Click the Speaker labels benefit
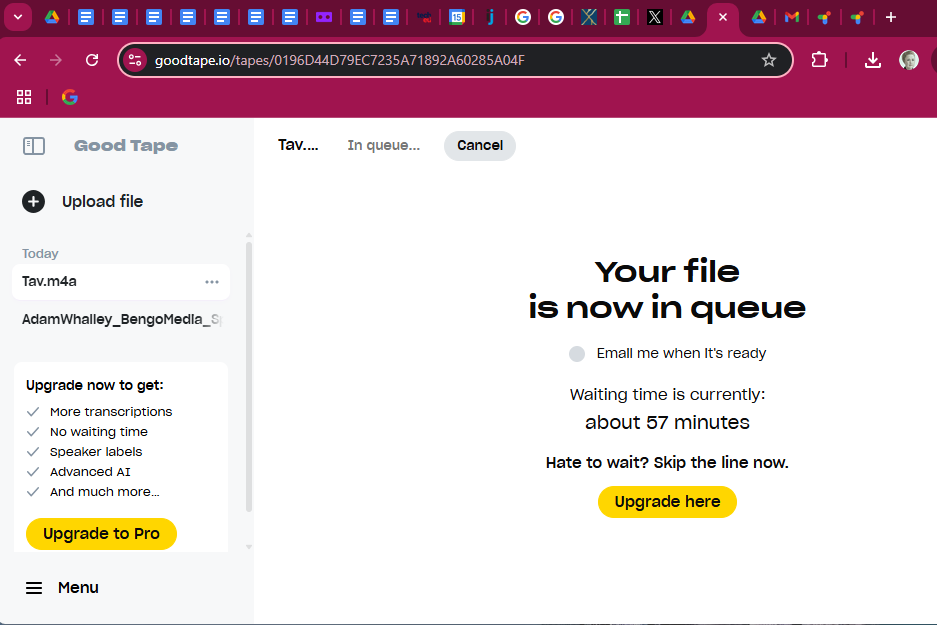 tap(96, 452)
